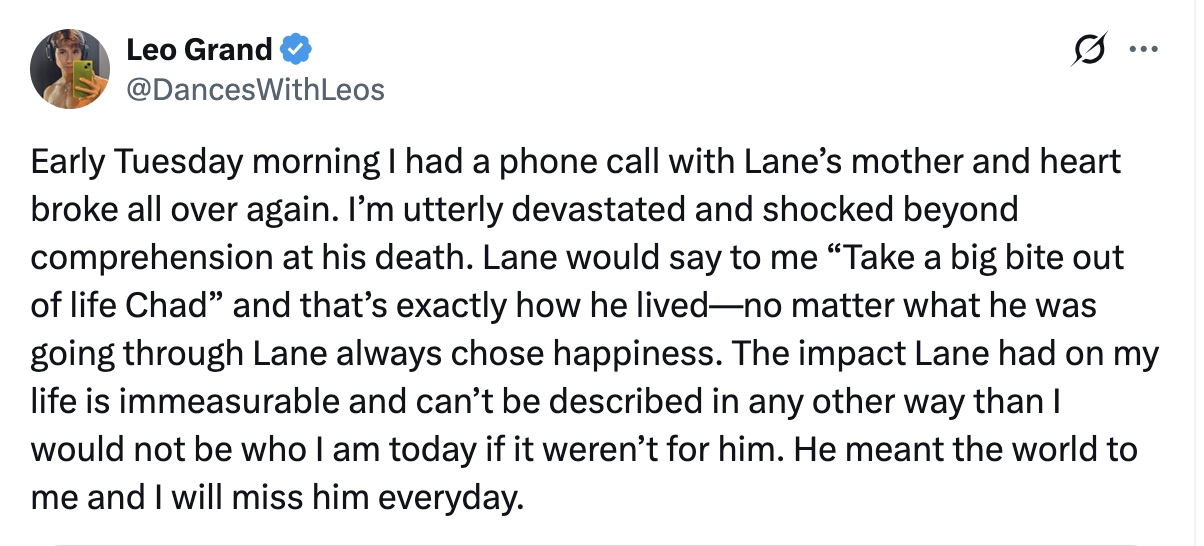This screenshot has width=1204, height=546.
Task: Open the @DancesWithLeos handle link
Action: (x=255, y=90)
